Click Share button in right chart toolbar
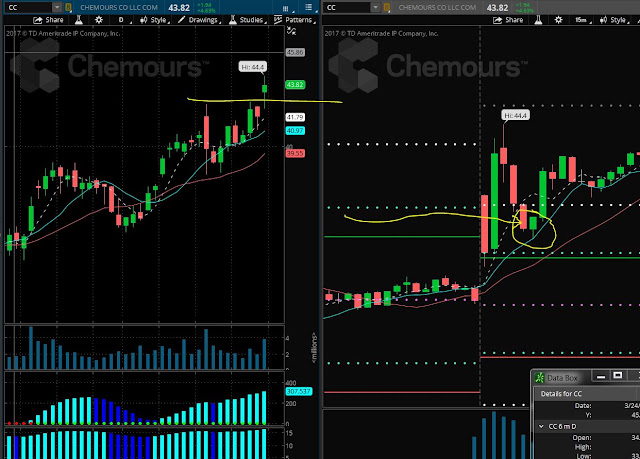The height and width of the screenshot is (459, 640). pos(508,20)
